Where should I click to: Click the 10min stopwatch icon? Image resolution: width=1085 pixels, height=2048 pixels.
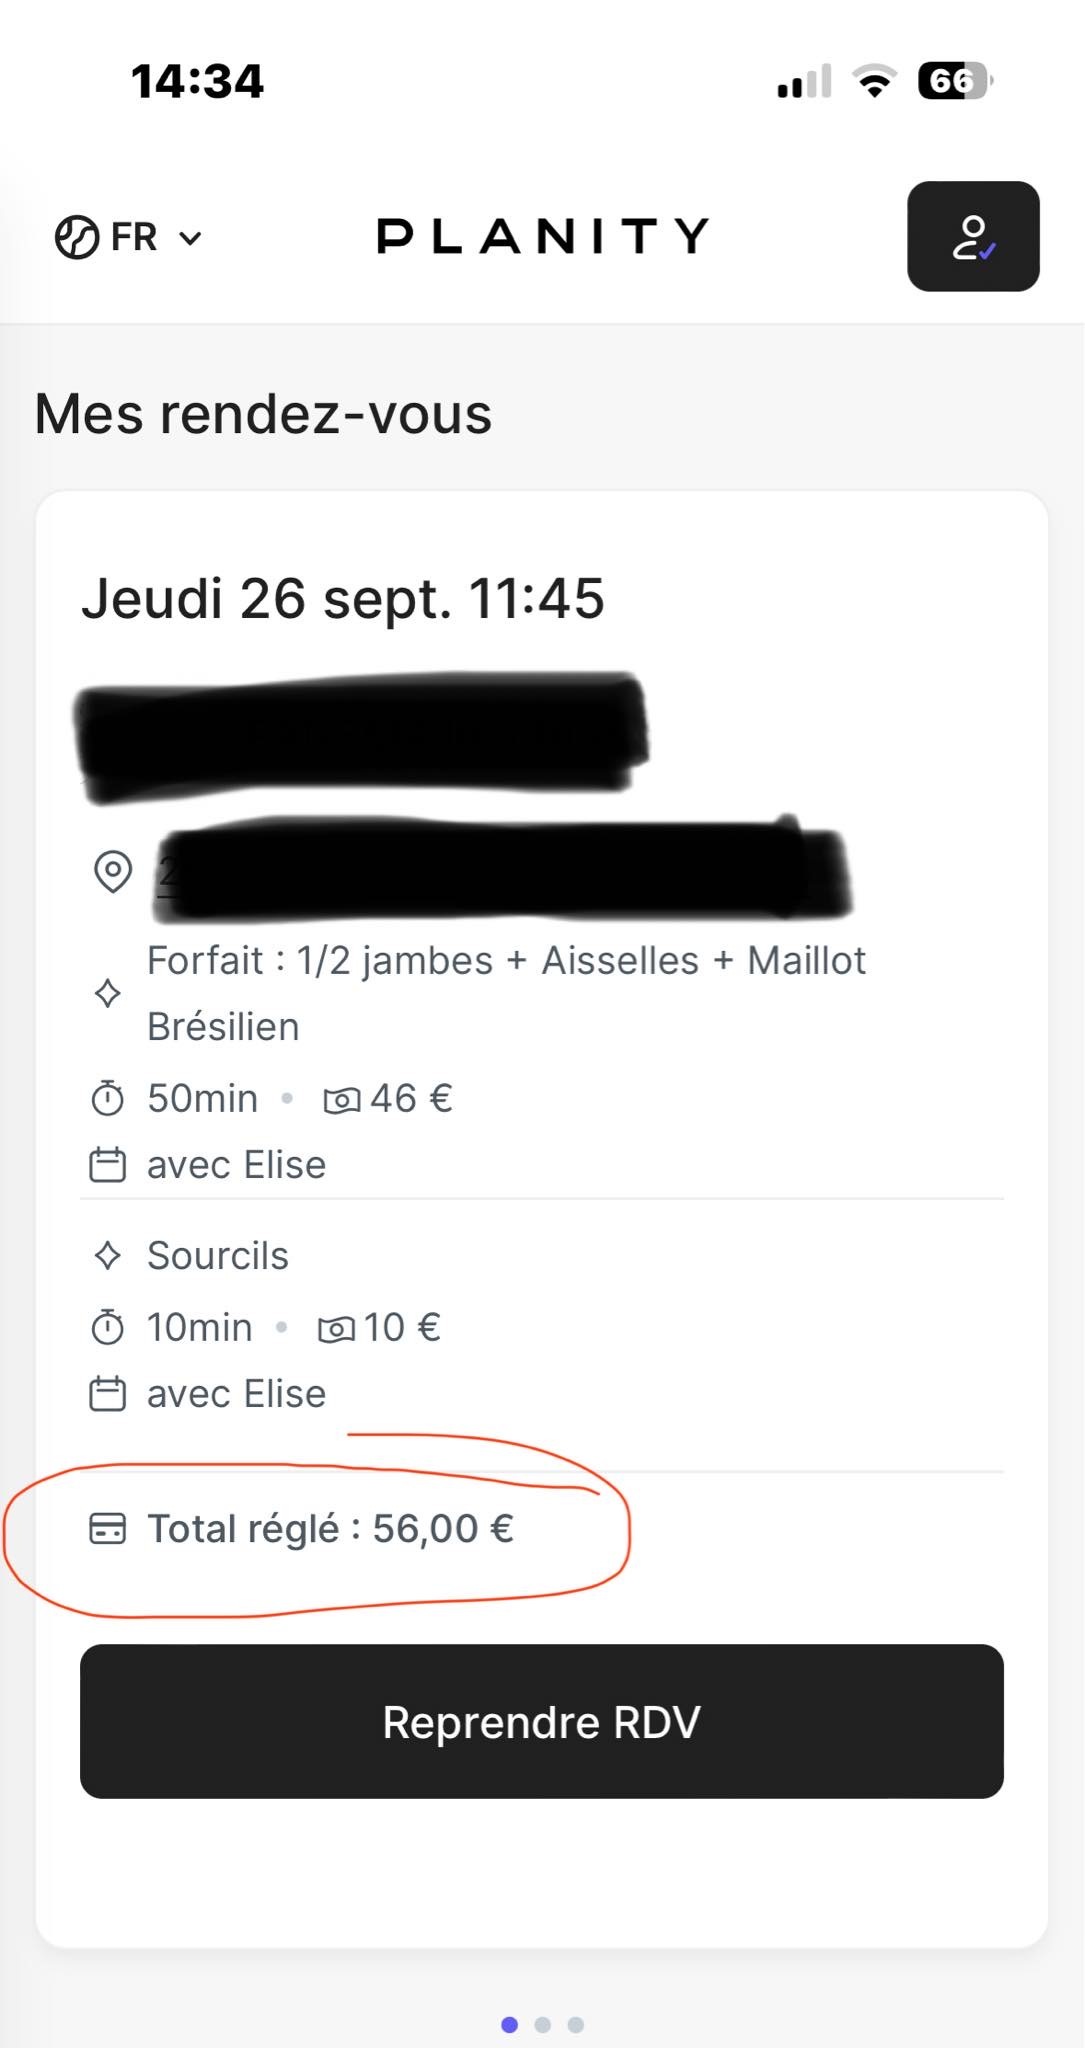coord(108,1327)
